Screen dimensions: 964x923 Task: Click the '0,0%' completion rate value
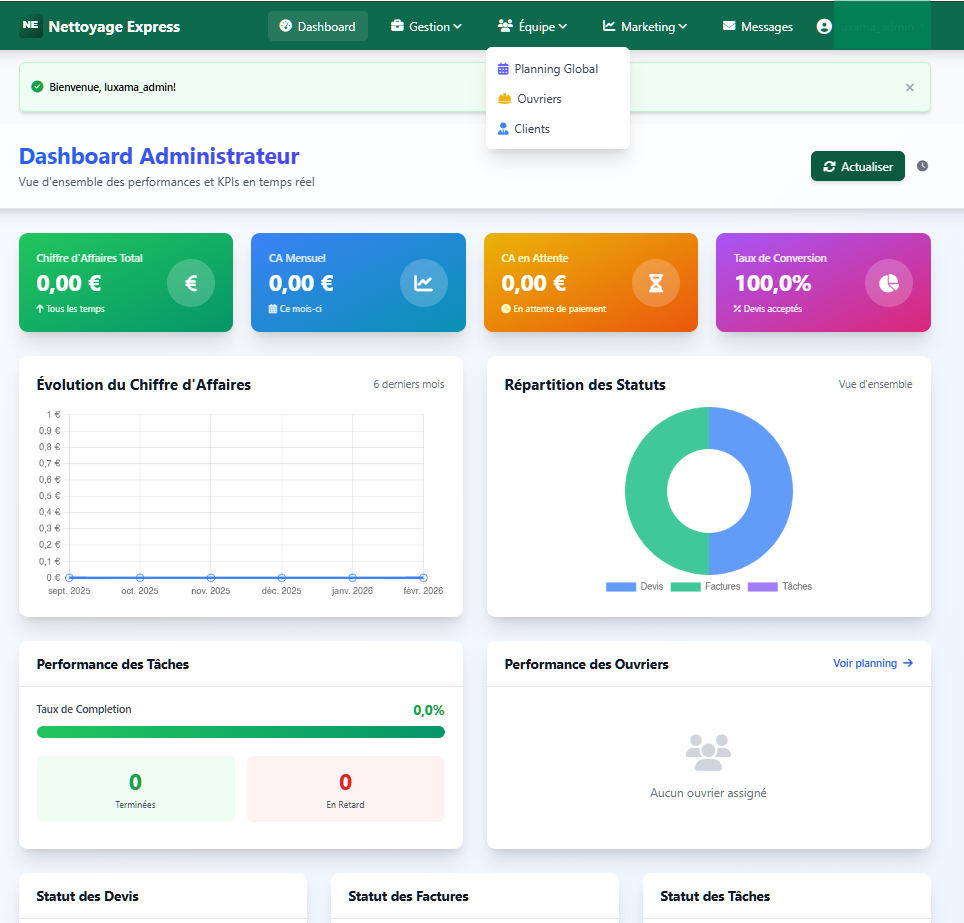[x=429, y=710]
